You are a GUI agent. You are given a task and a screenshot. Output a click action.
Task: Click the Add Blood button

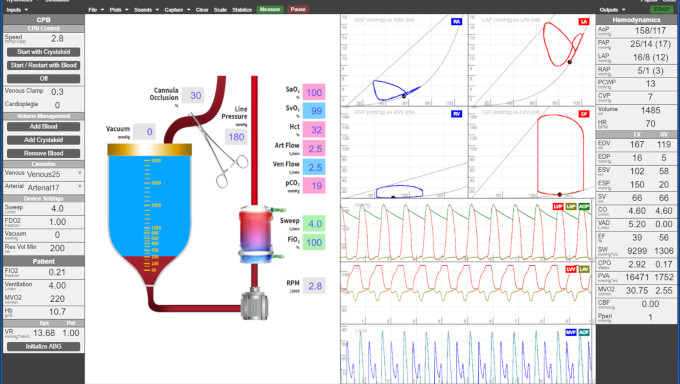coord(43,127)
